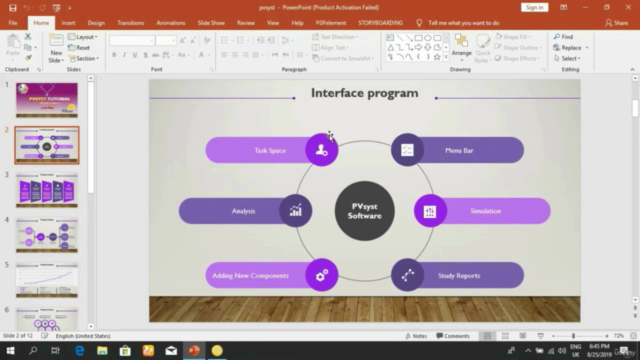Image resolution: width=640 pixels, height=360 pixels.
Task: Decrease font size button
Action: pyautogui.click(x=193, y=40)
